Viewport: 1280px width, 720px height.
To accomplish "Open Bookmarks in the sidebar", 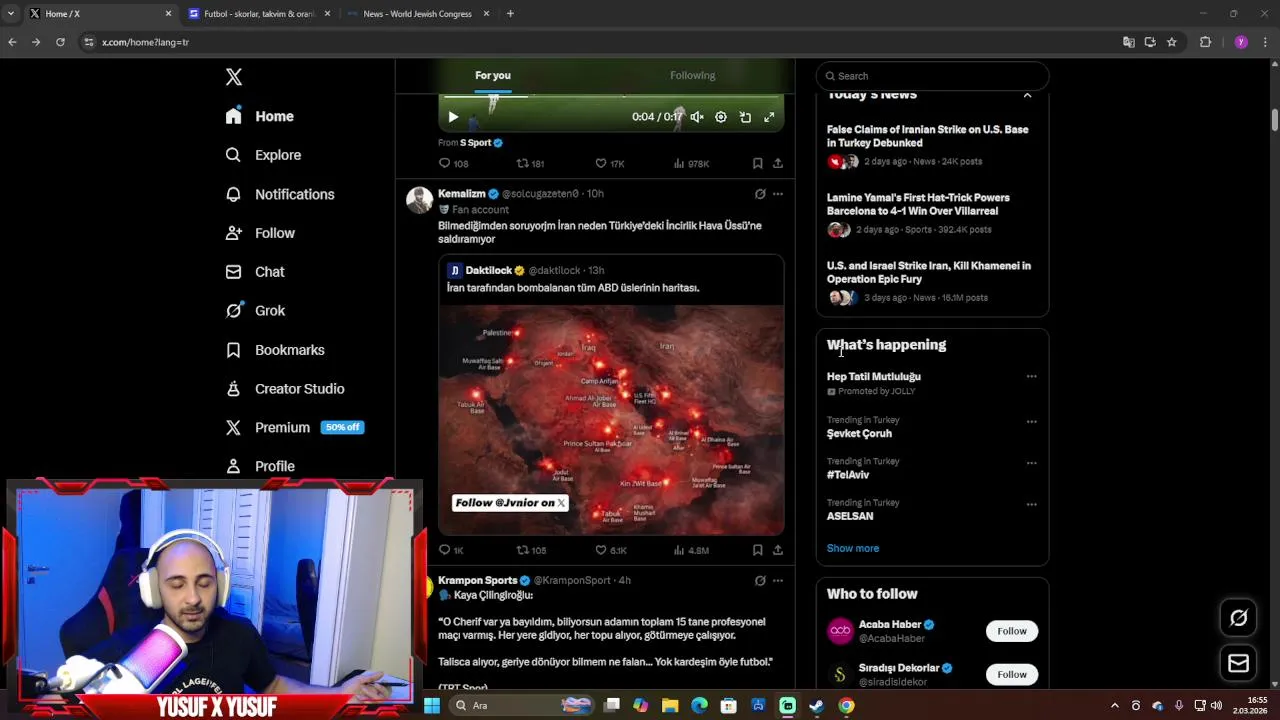I will pyautogui.click(x=275, y=350).
